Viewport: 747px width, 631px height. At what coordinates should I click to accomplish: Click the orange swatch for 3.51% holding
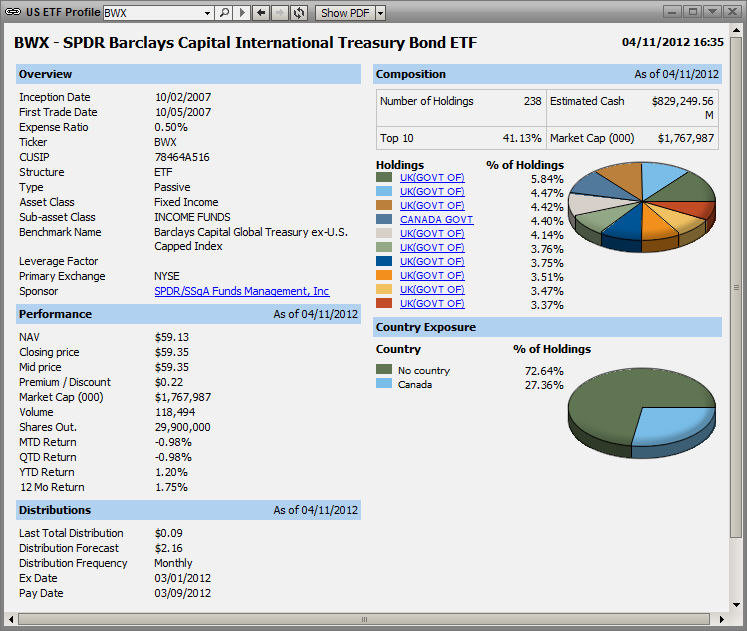click(x=384, y=275)
